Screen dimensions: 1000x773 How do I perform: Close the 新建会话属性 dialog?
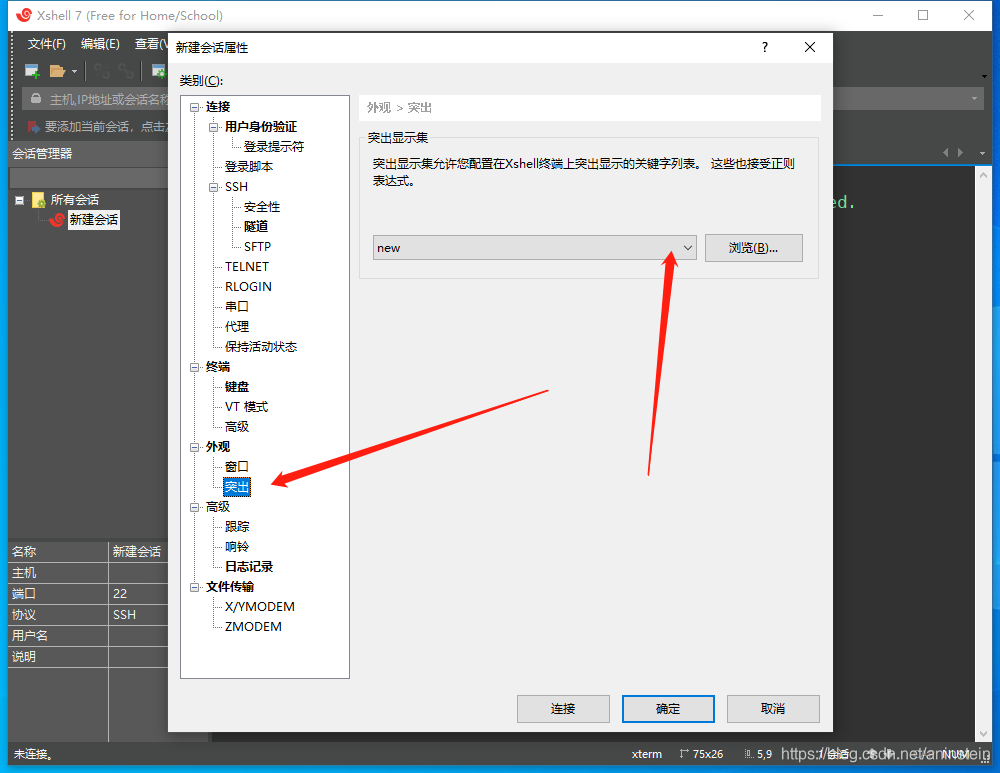[810, 47]
